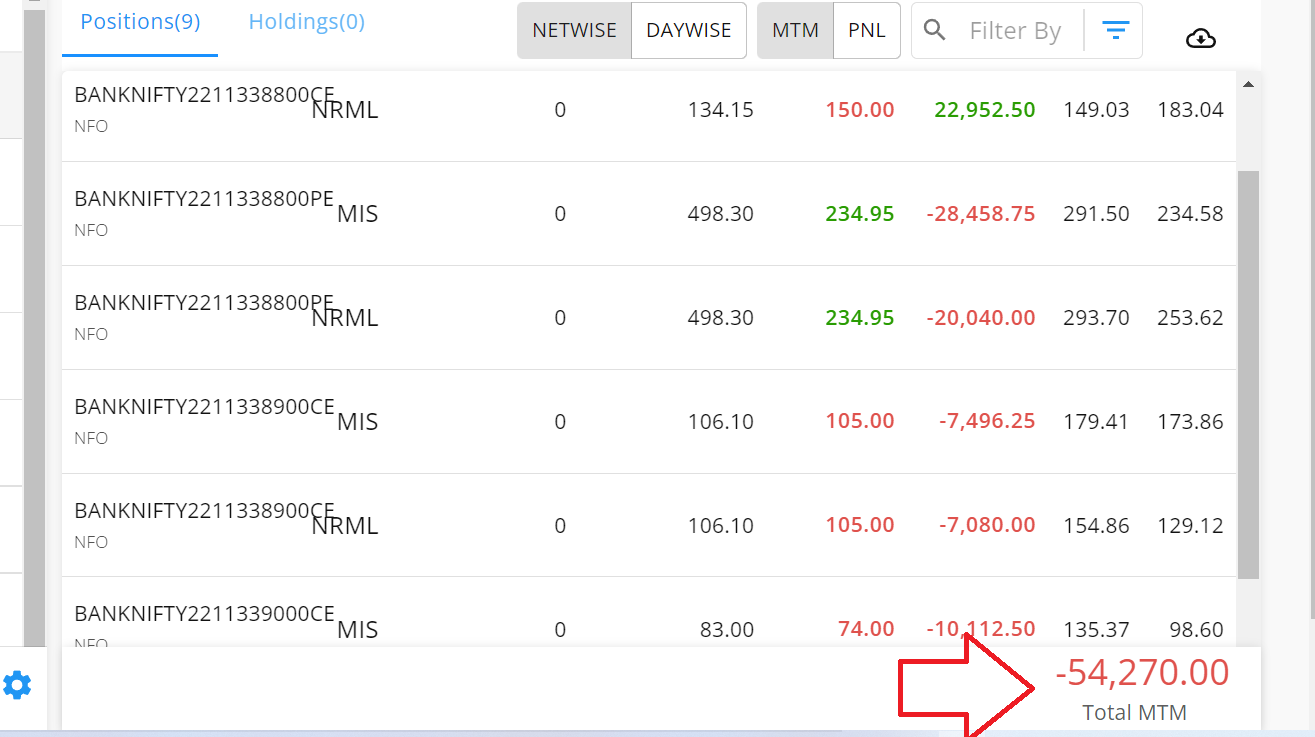The width and height of the screenshot is (1315, 737).
Task: Click the price value 83.00
Action: [727, 630]
